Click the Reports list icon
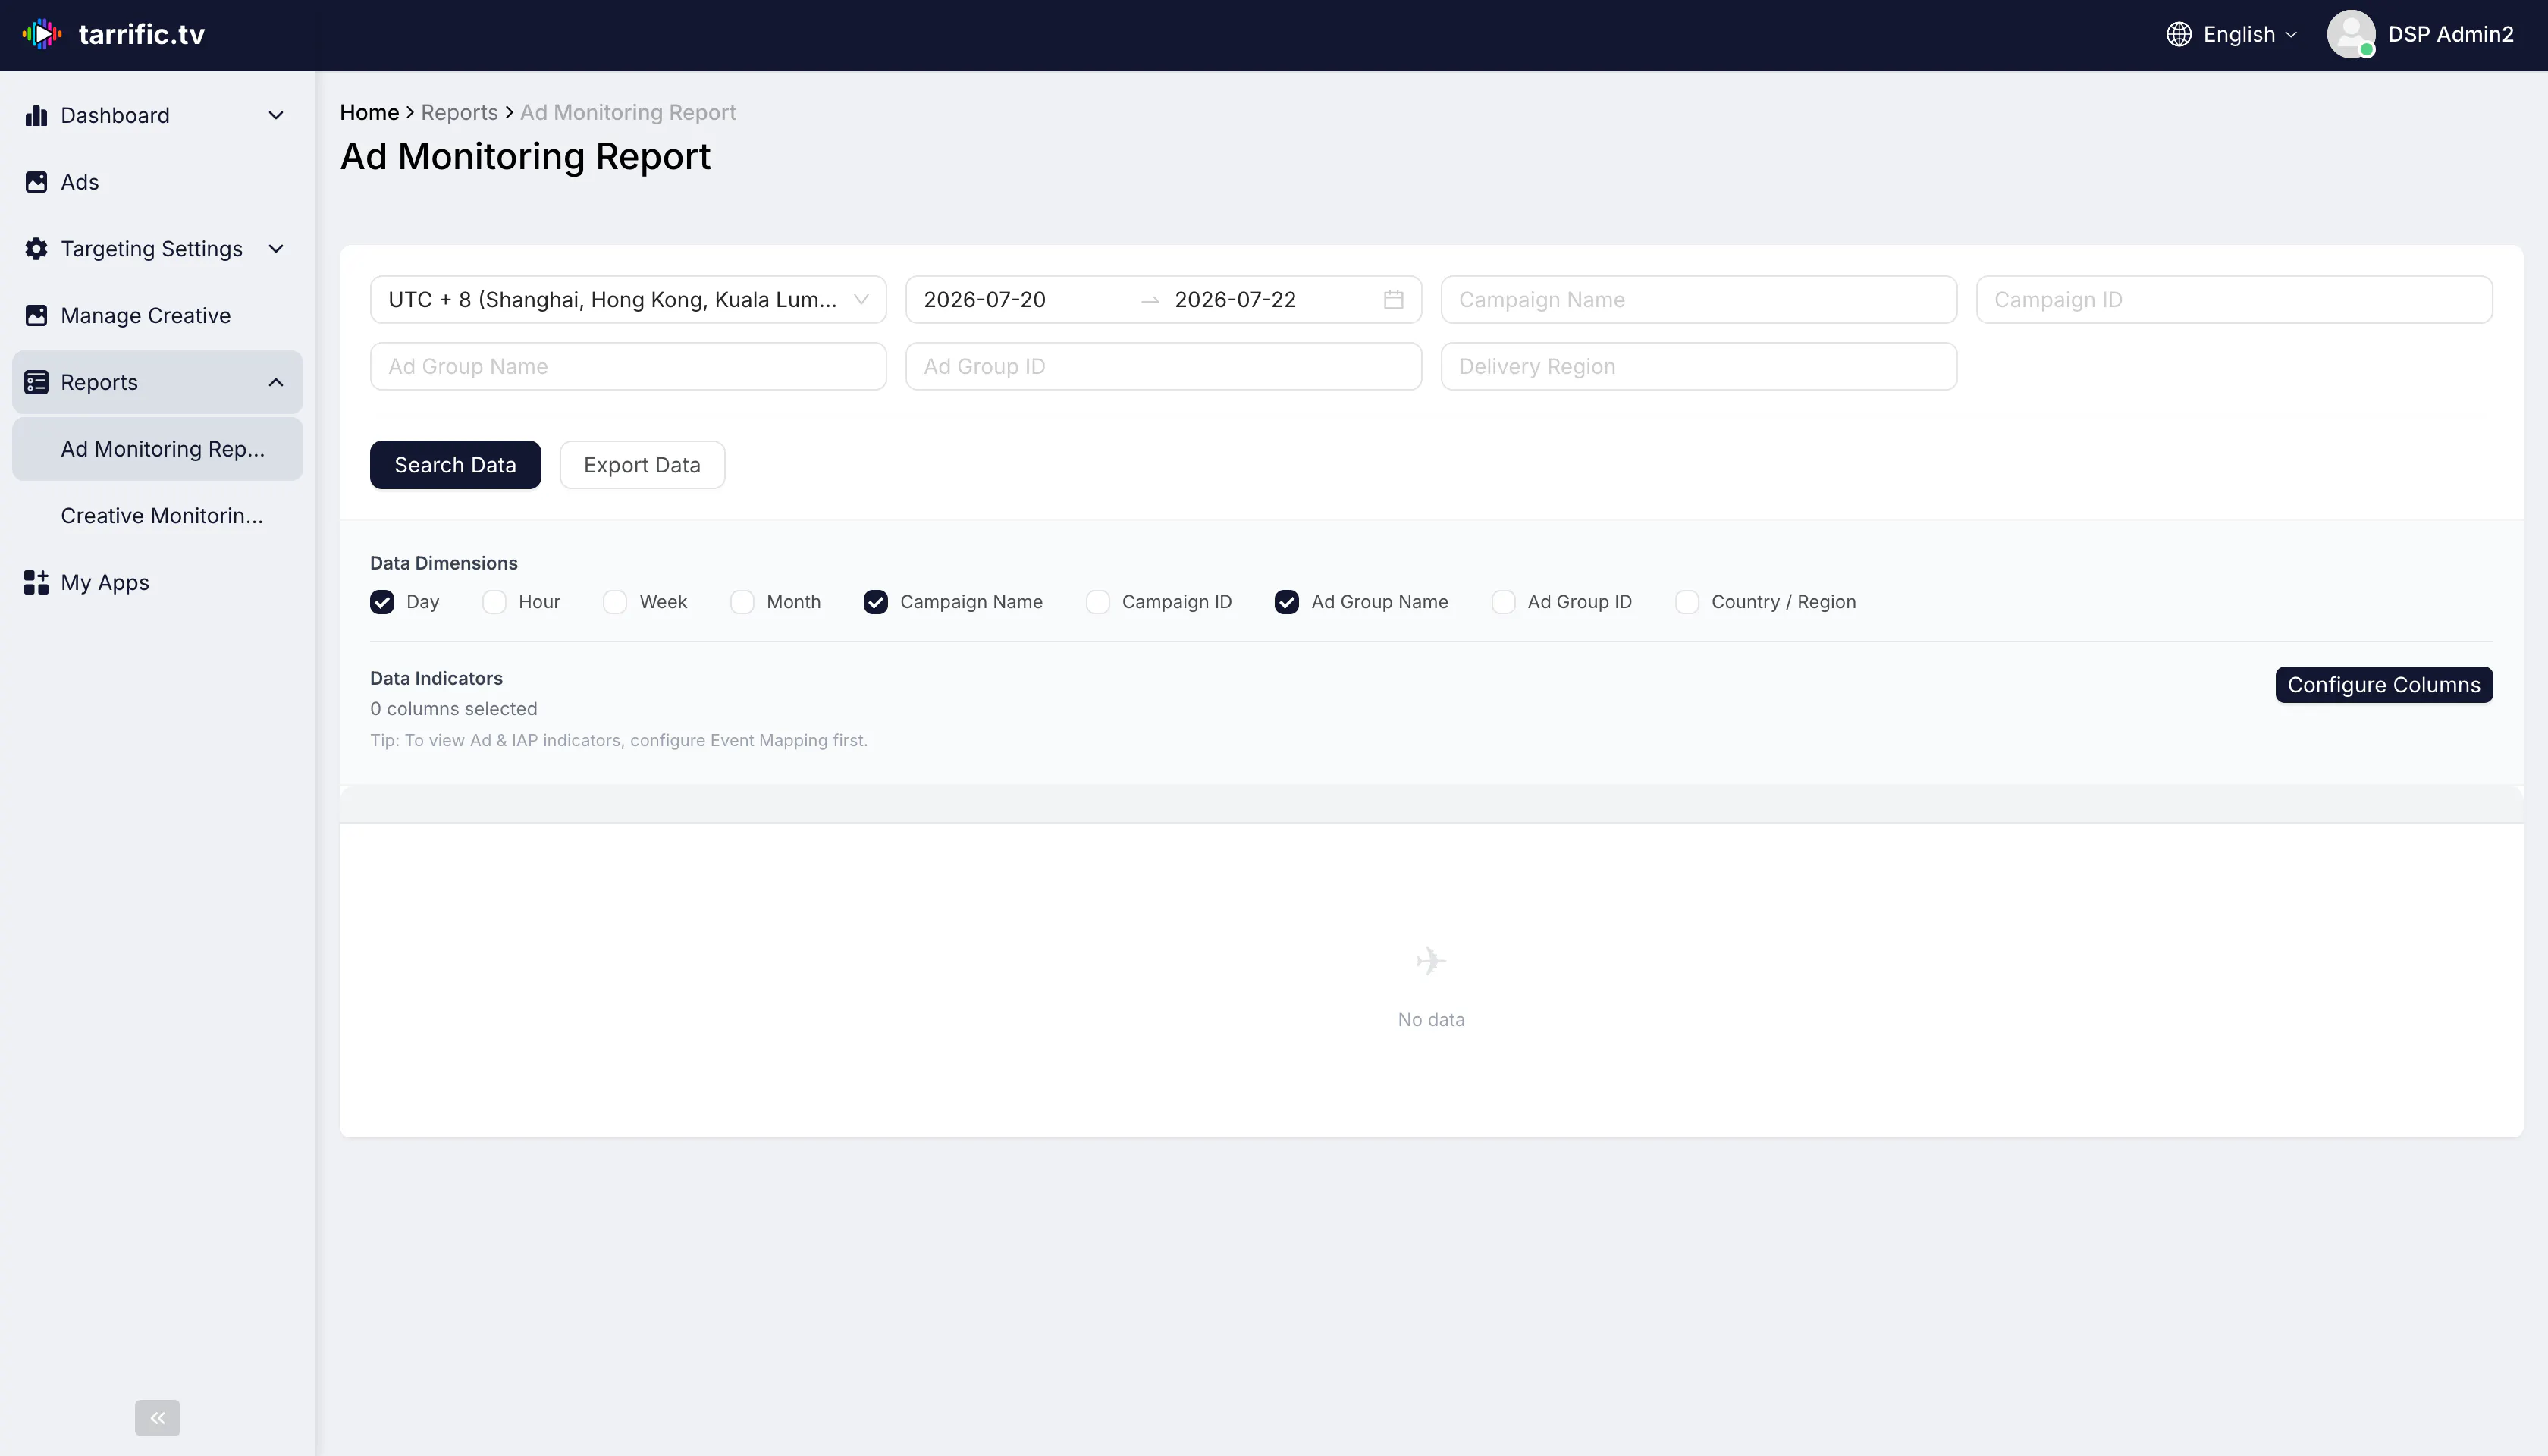Viewport: 2548px width, 1456px height. pos(36,382)
